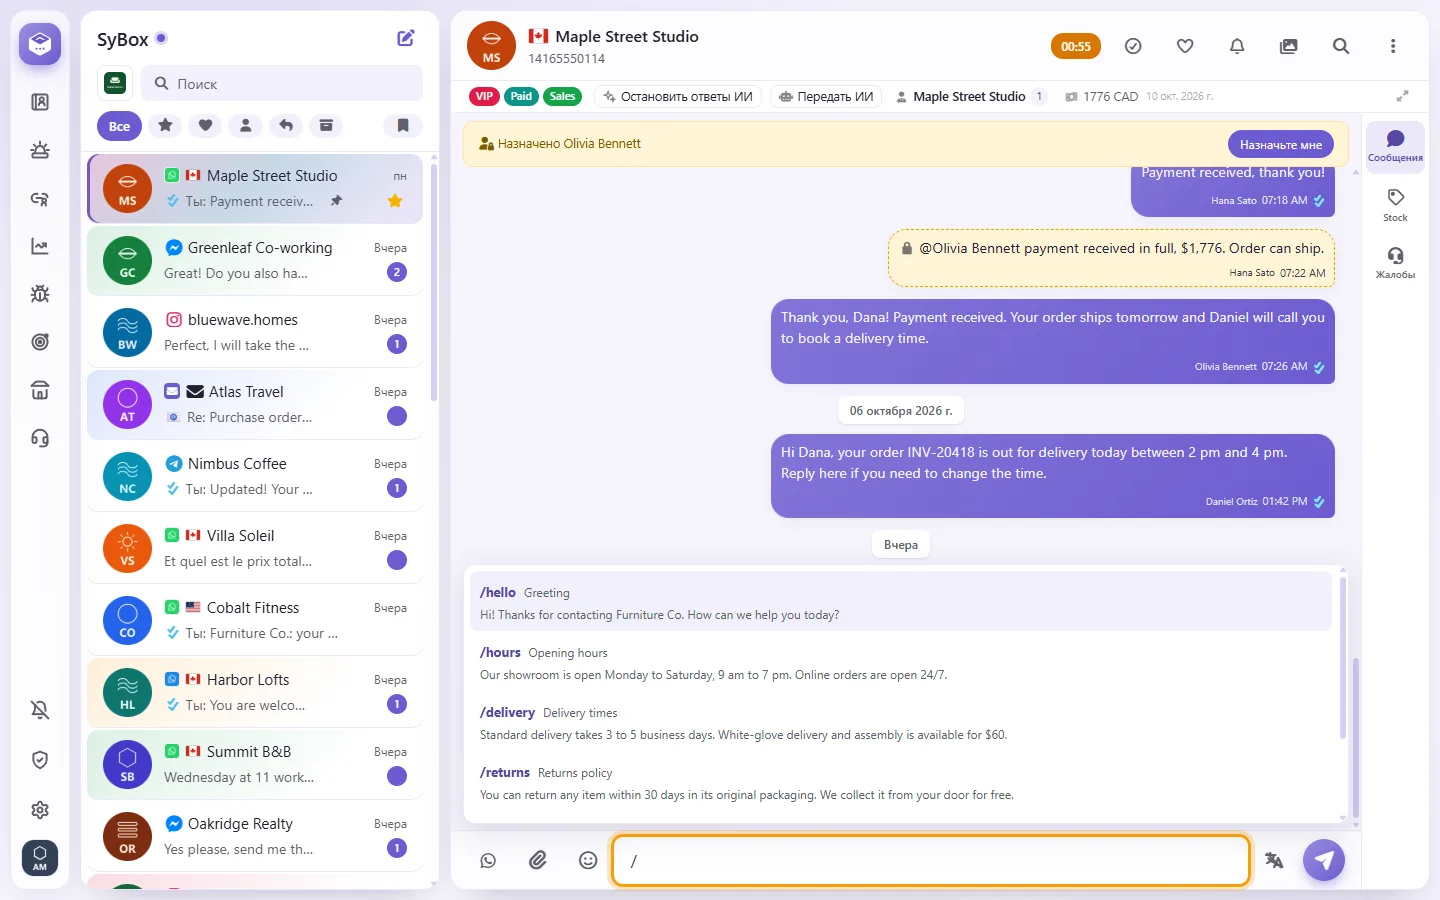
Task: Open settings gear in left sidebar
Action: [x=40, y=810]
